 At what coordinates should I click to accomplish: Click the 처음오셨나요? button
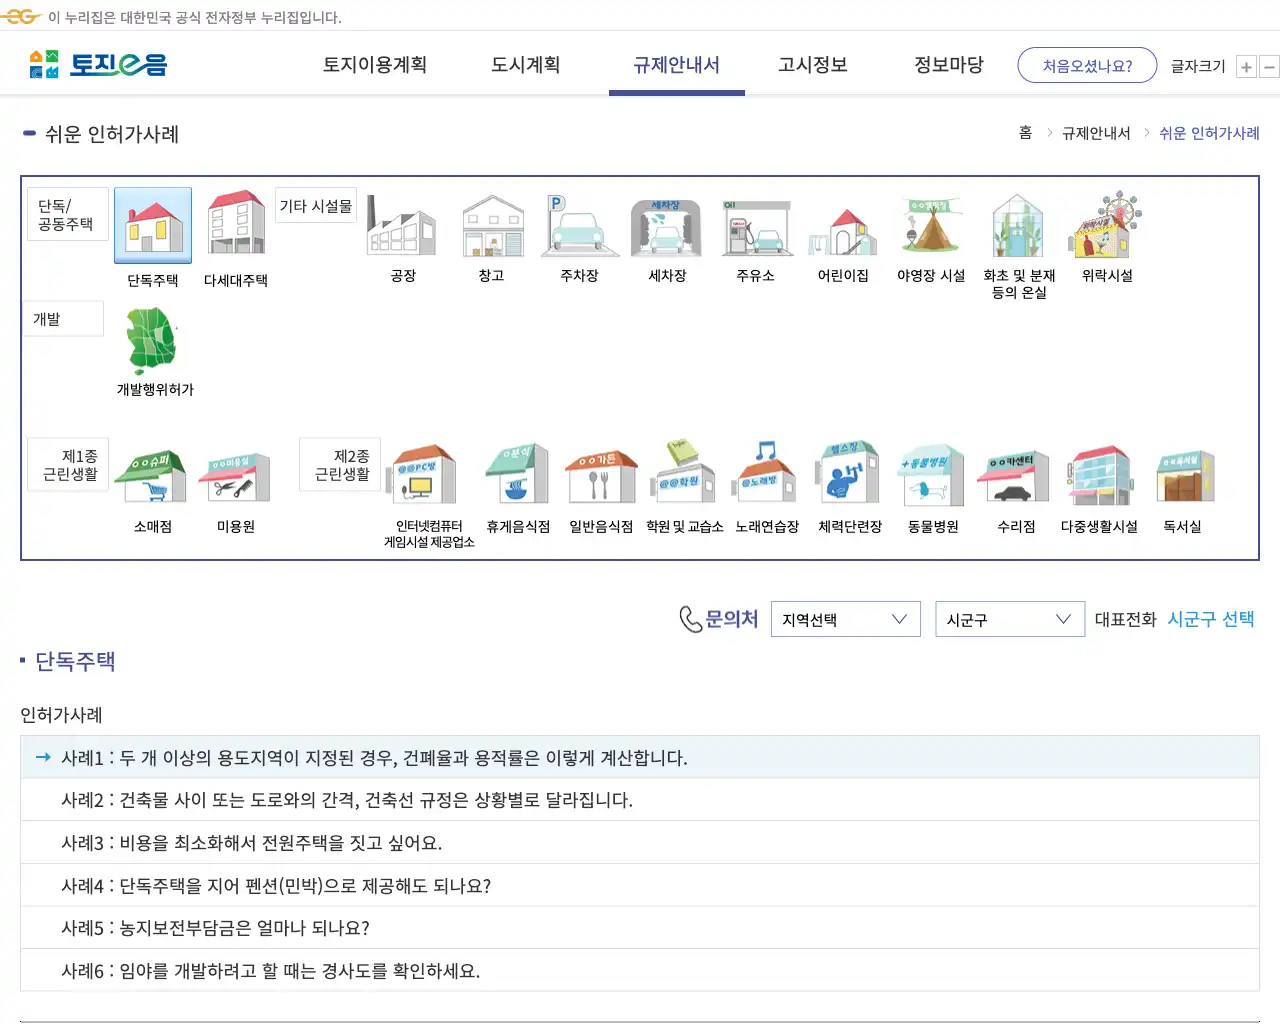coord(1086,64)
